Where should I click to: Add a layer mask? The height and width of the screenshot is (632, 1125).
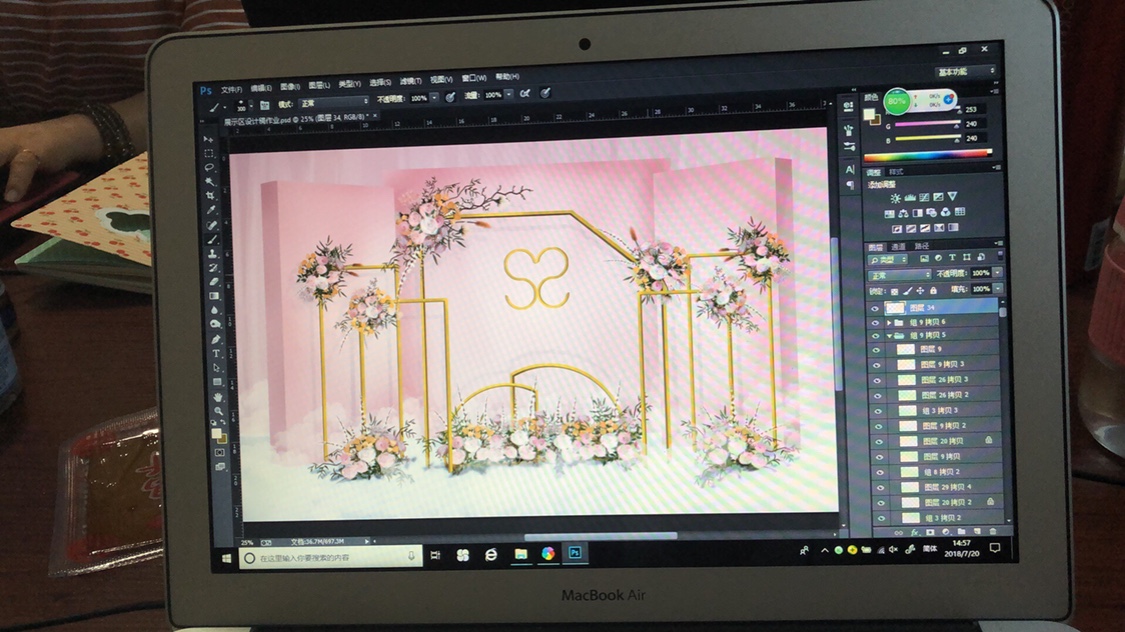(931, 532)
